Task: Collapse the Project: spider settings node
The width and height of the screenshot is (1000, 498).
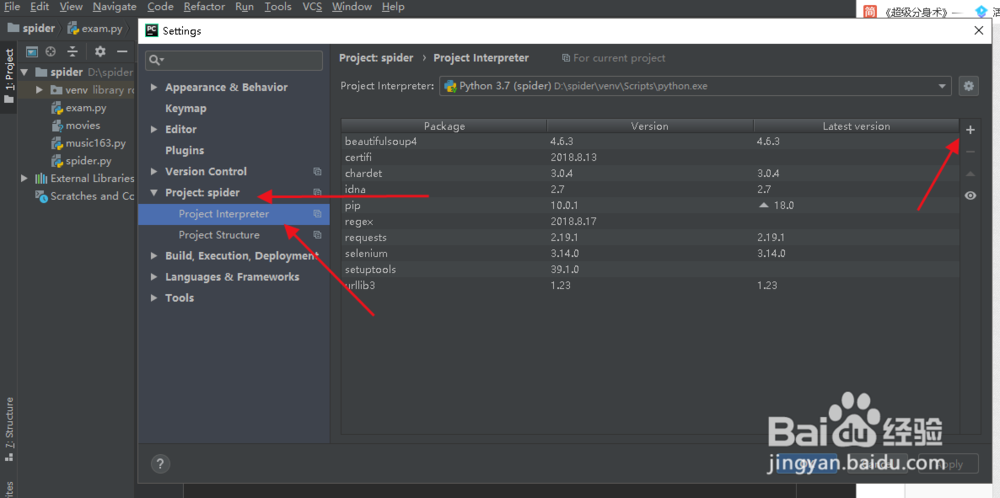Action: (x=154, y=193)
